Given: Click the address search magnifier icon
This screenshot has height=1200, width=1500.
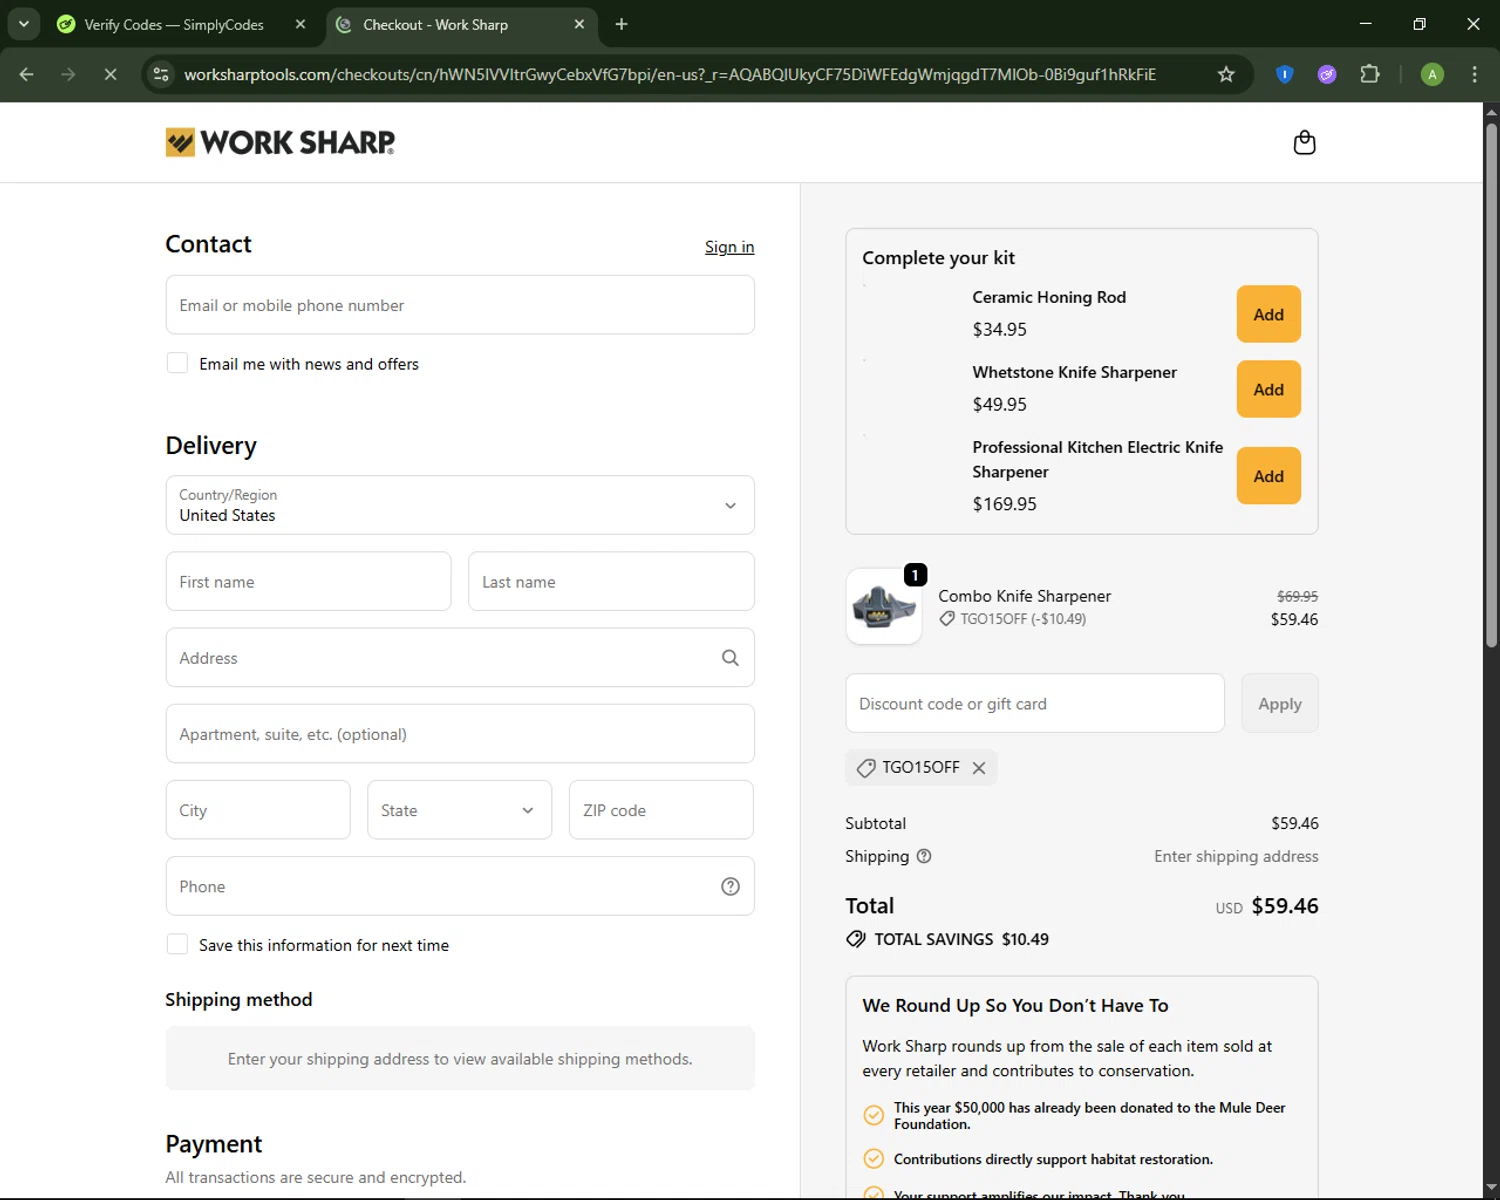Looking at the screenshot, I should tap(730, 658).
